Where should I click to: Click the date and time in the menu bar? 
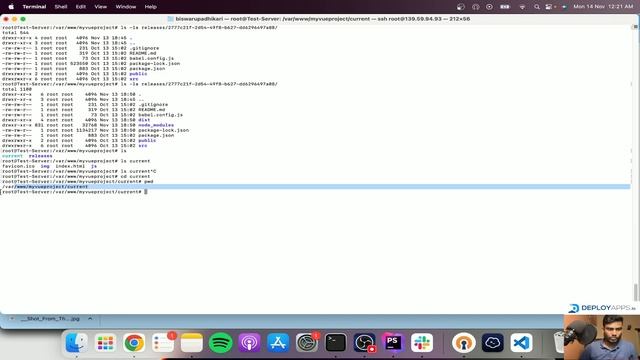[603, 7]
